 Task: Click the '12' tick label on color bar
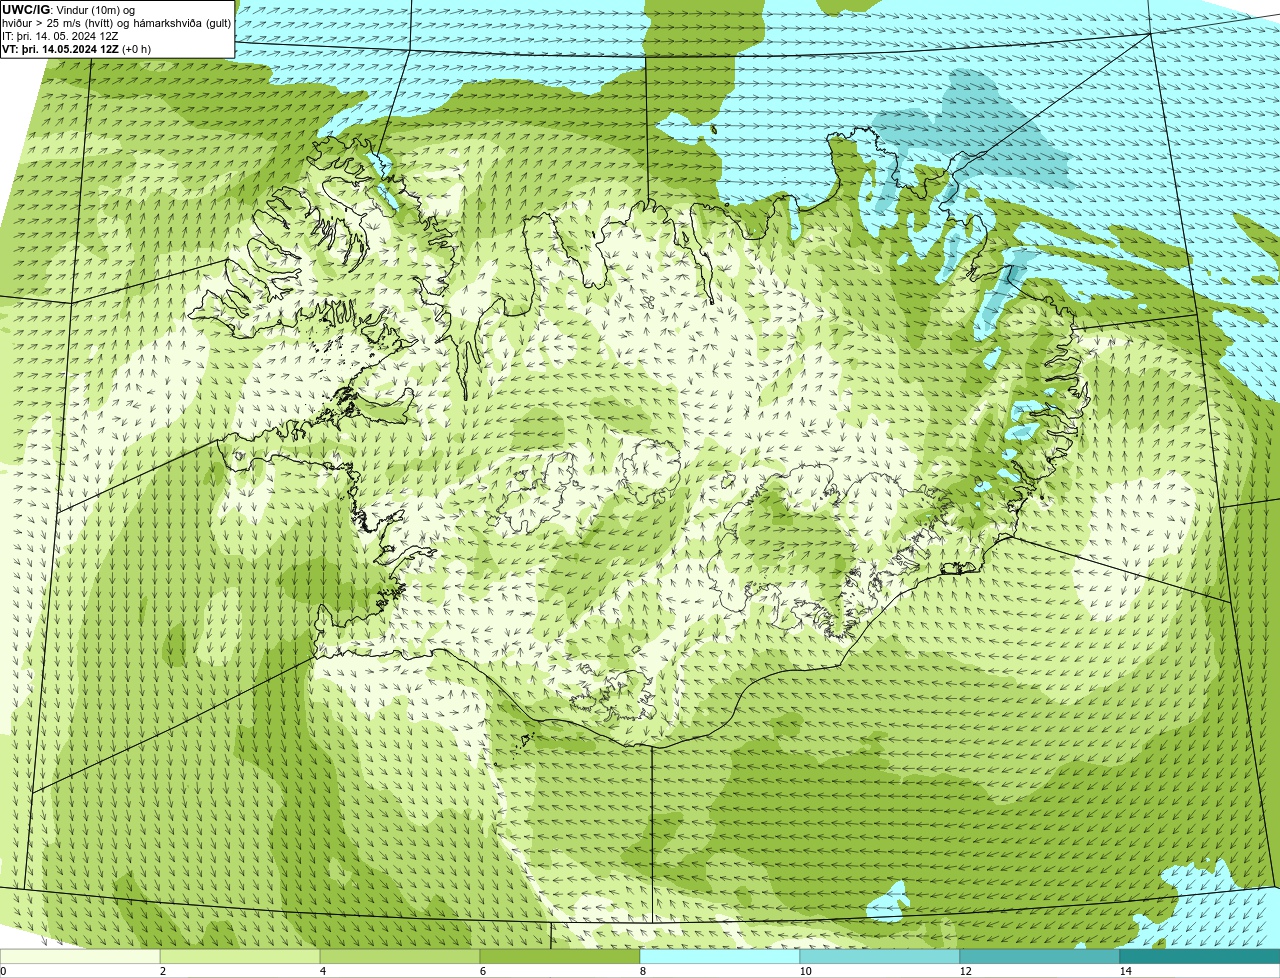(x=965, y=971)
